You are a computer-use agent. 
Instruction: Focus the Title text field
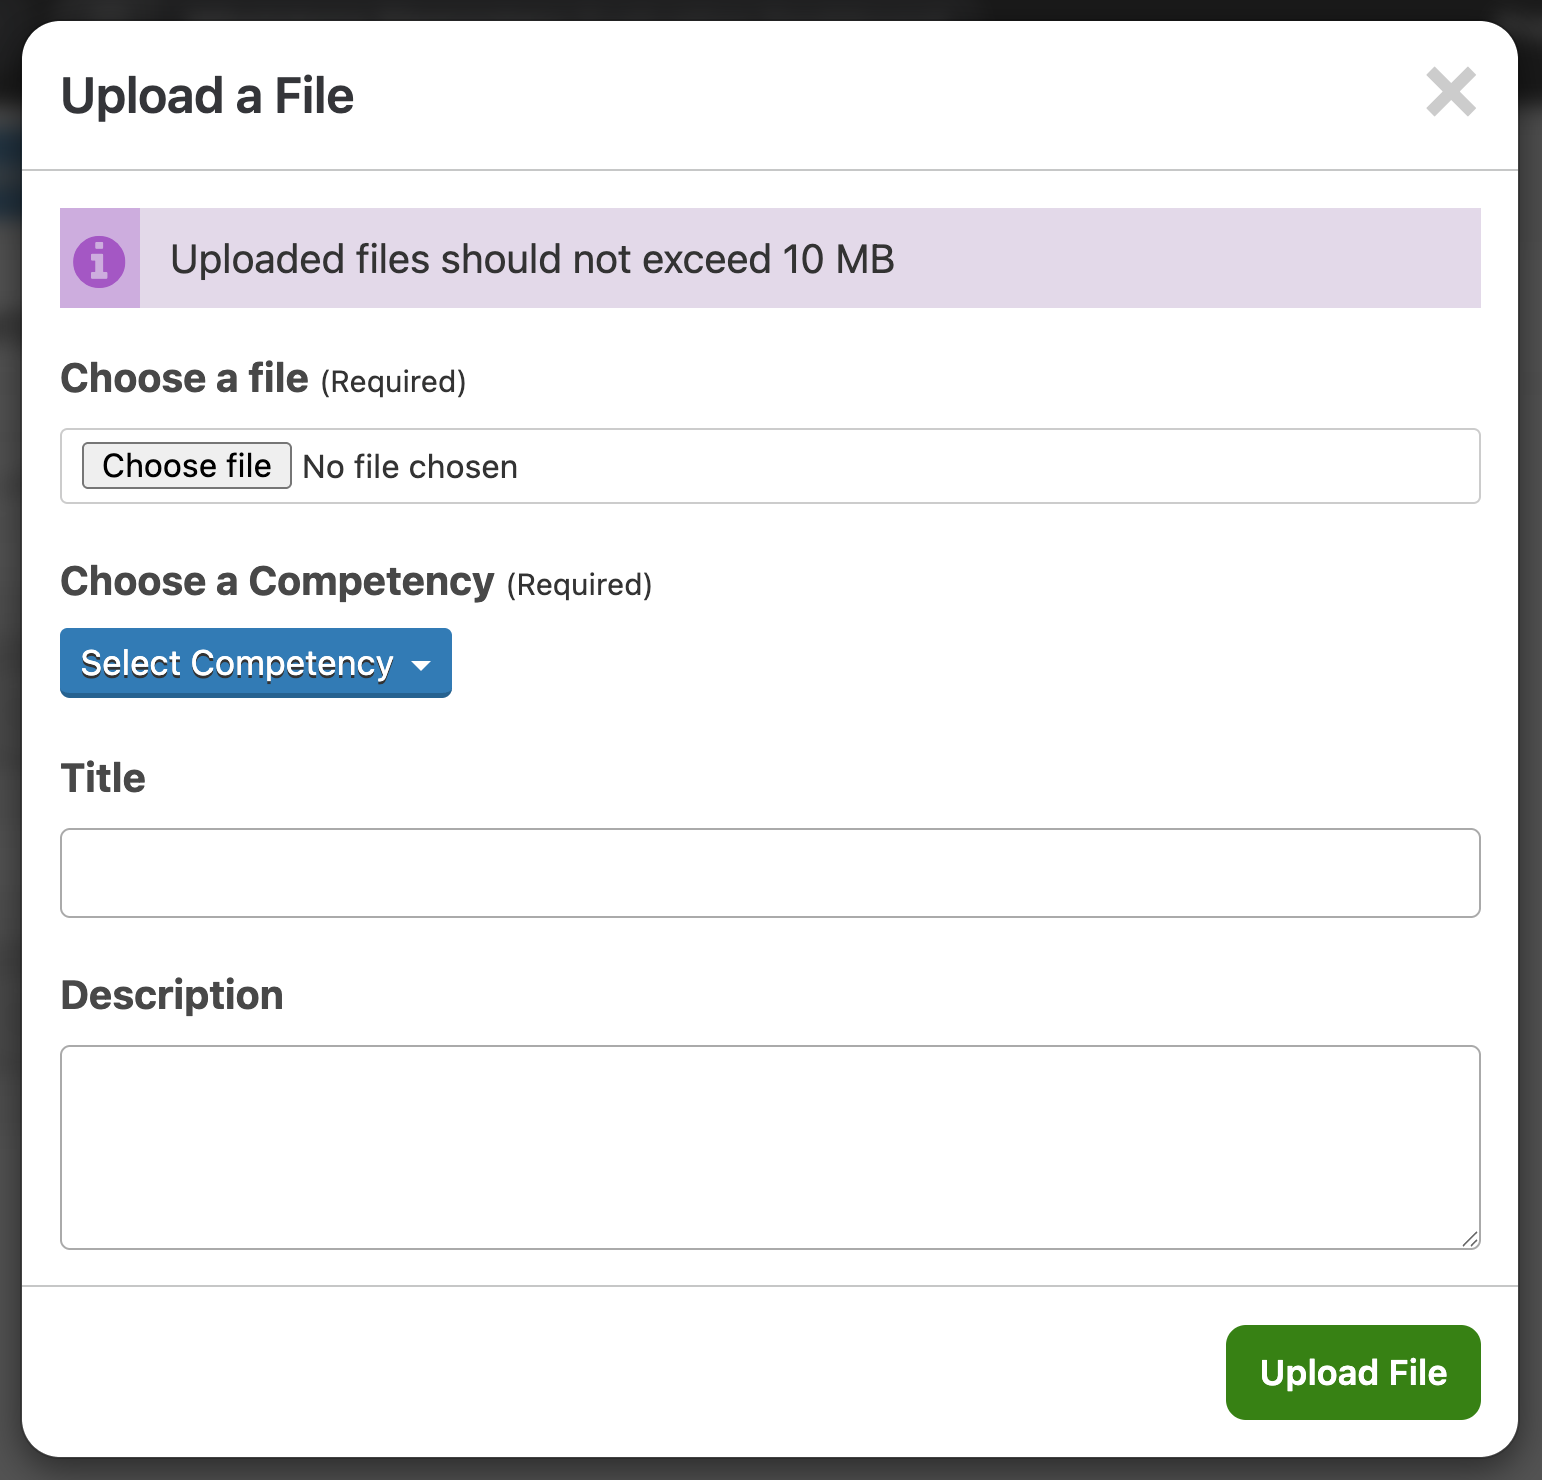770,873
